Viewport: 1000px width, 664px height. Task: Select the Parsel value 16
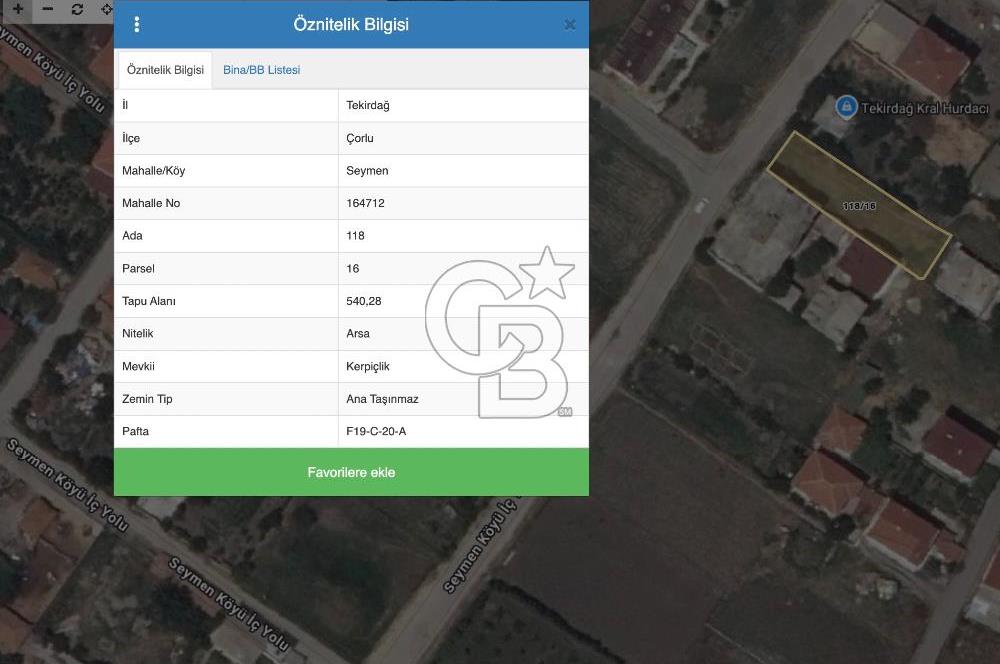pyautogui.click(x=353, y=269)
